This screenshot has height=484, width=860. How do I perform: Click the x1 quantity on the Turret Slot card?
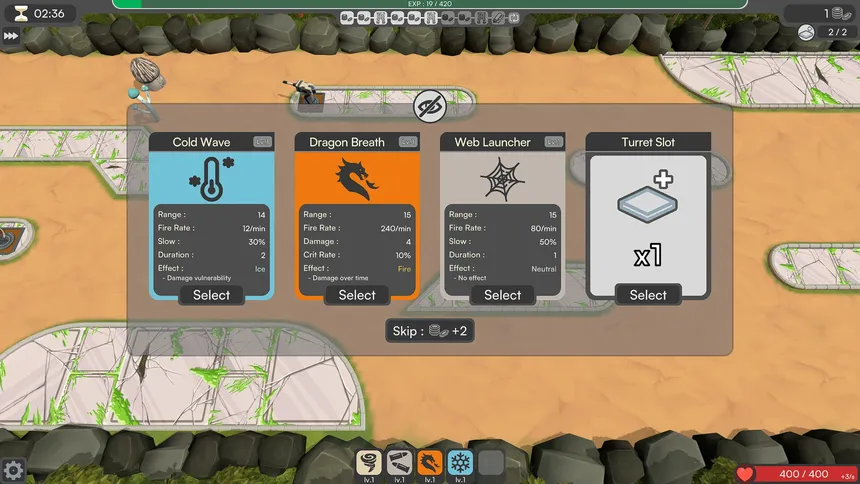648,256
